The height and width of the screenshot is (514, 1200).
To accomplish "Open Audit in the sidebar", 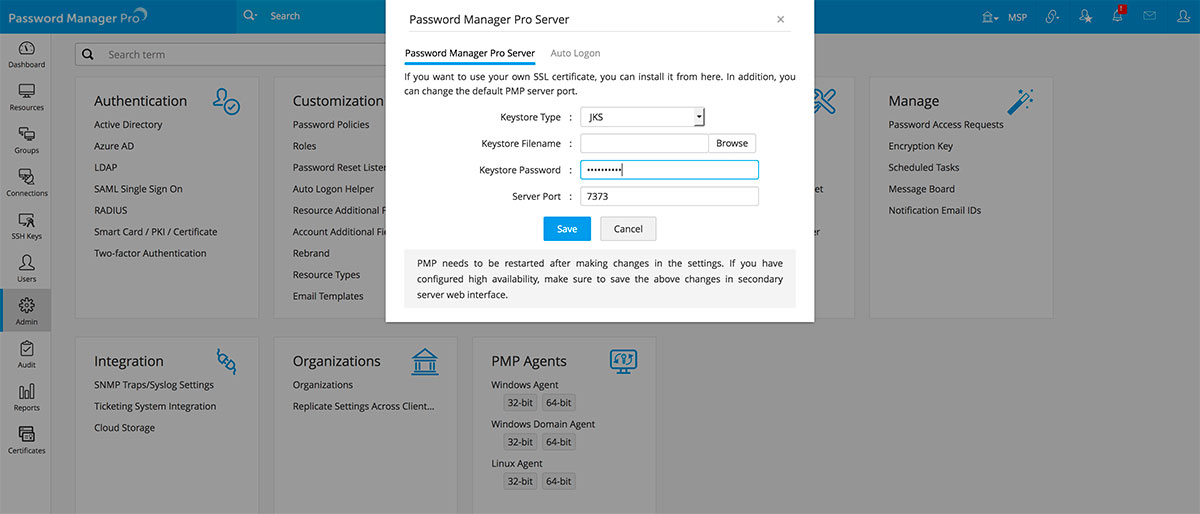I will click(x=26, y=355).
